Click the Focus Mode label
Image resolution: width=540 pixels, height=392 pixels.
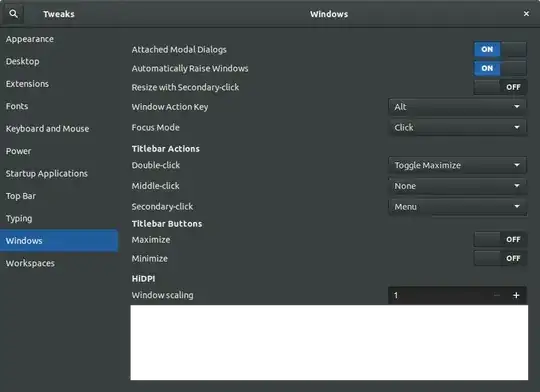(155, 127)
